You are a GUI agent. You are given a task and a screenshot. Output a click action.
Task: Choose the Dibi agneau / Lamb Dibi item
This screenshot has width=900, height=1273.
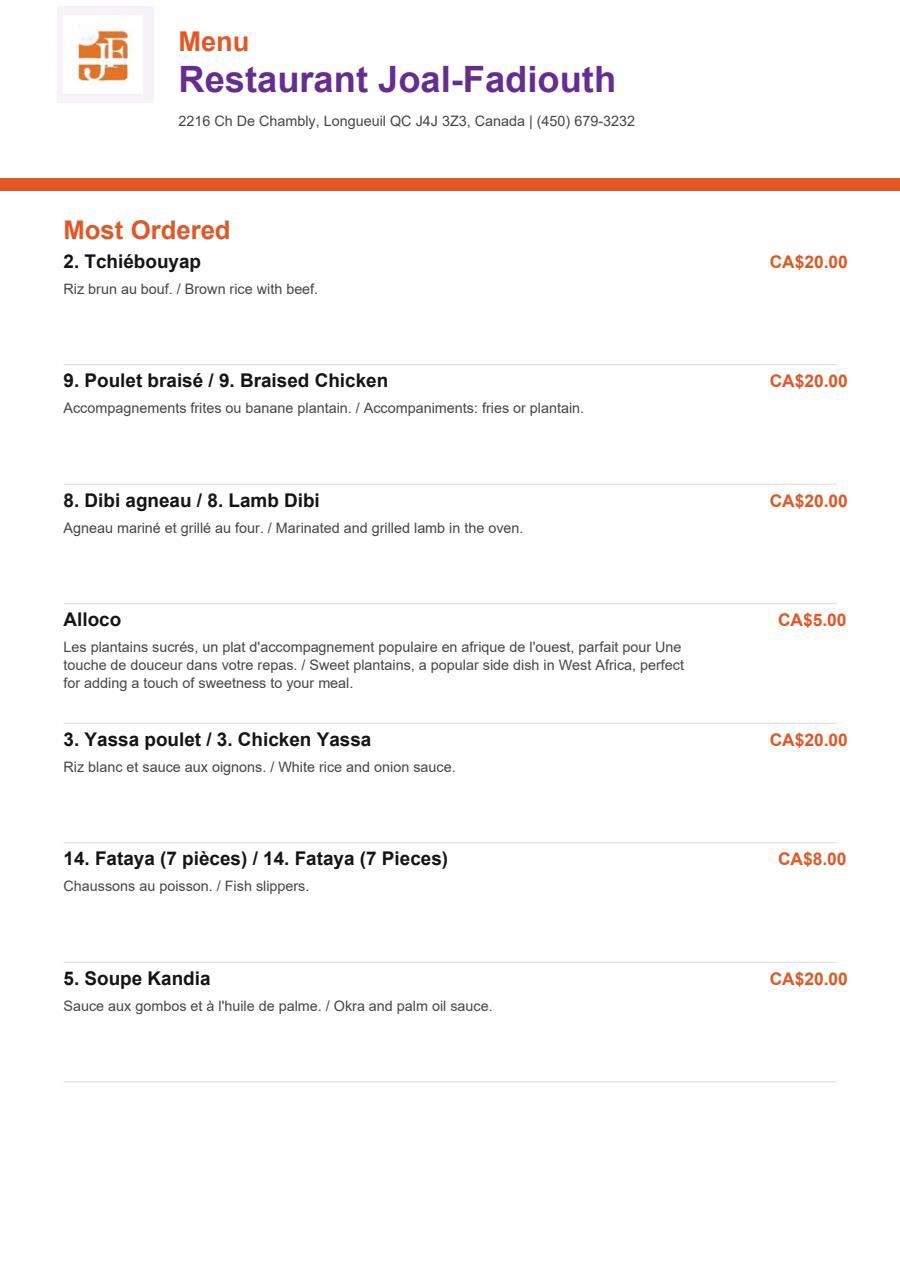tap(191, 501)
